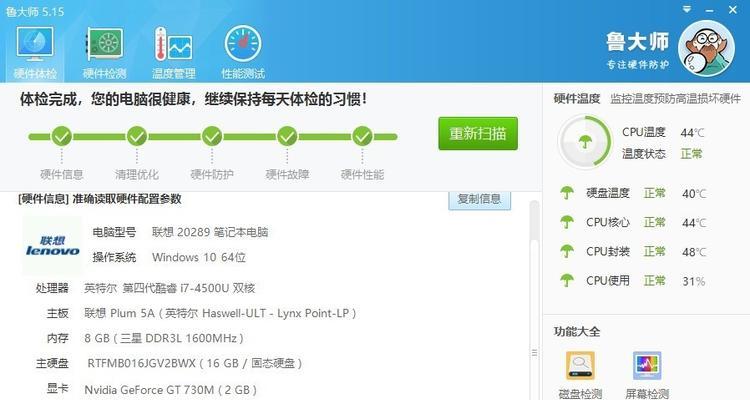
Task: Open the 硬件体检 hardware checkup tab
Action: (35, 52)
